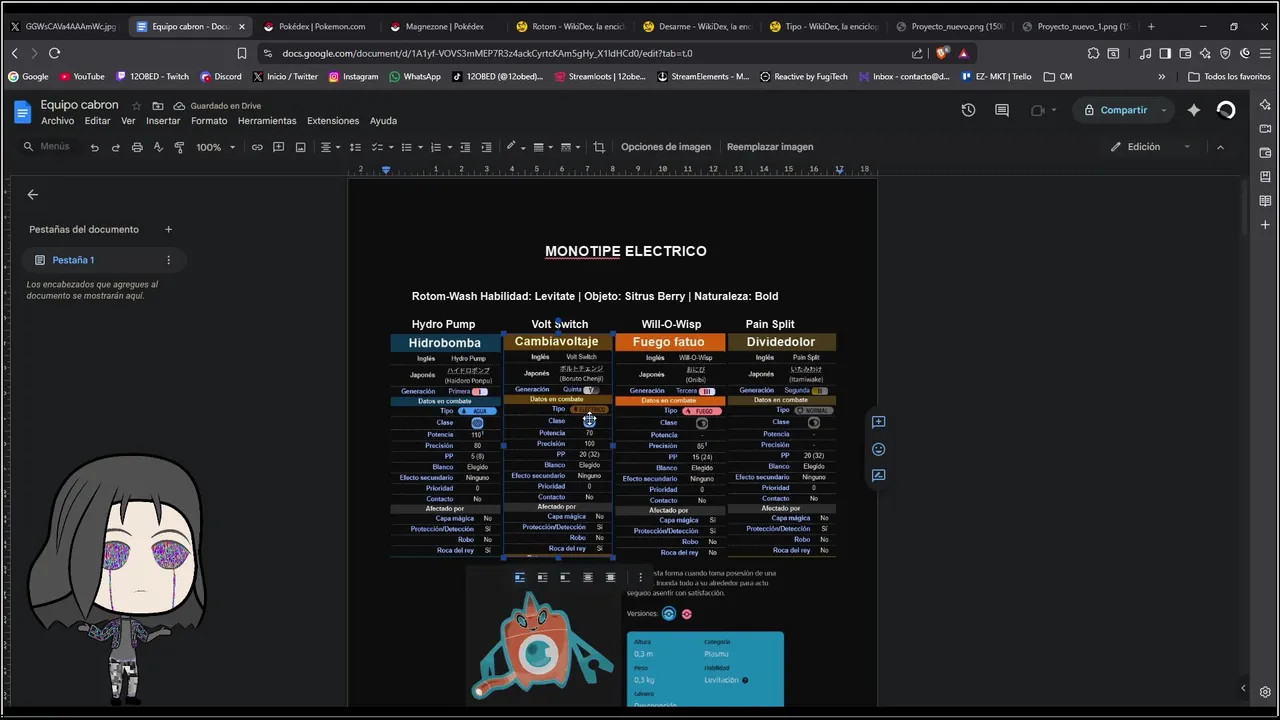Open the Edición mode dropdown
This screenshot has width=1280, height=720.
(x=1150, y=147)
